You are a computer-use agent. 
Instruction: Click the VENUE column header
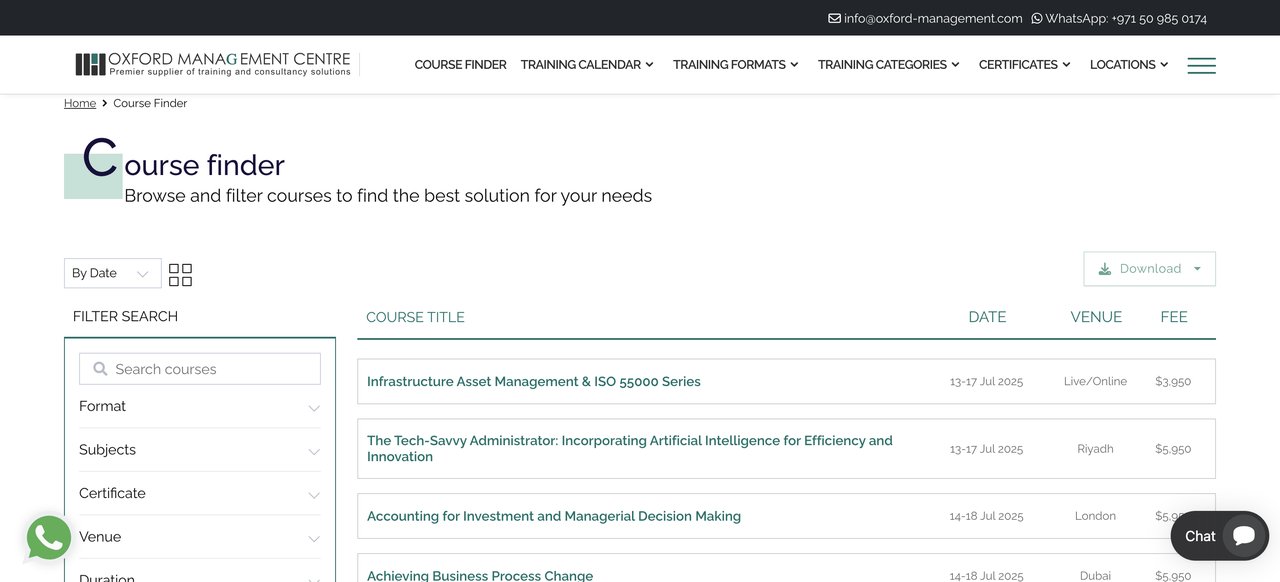tap(1096, 317)
